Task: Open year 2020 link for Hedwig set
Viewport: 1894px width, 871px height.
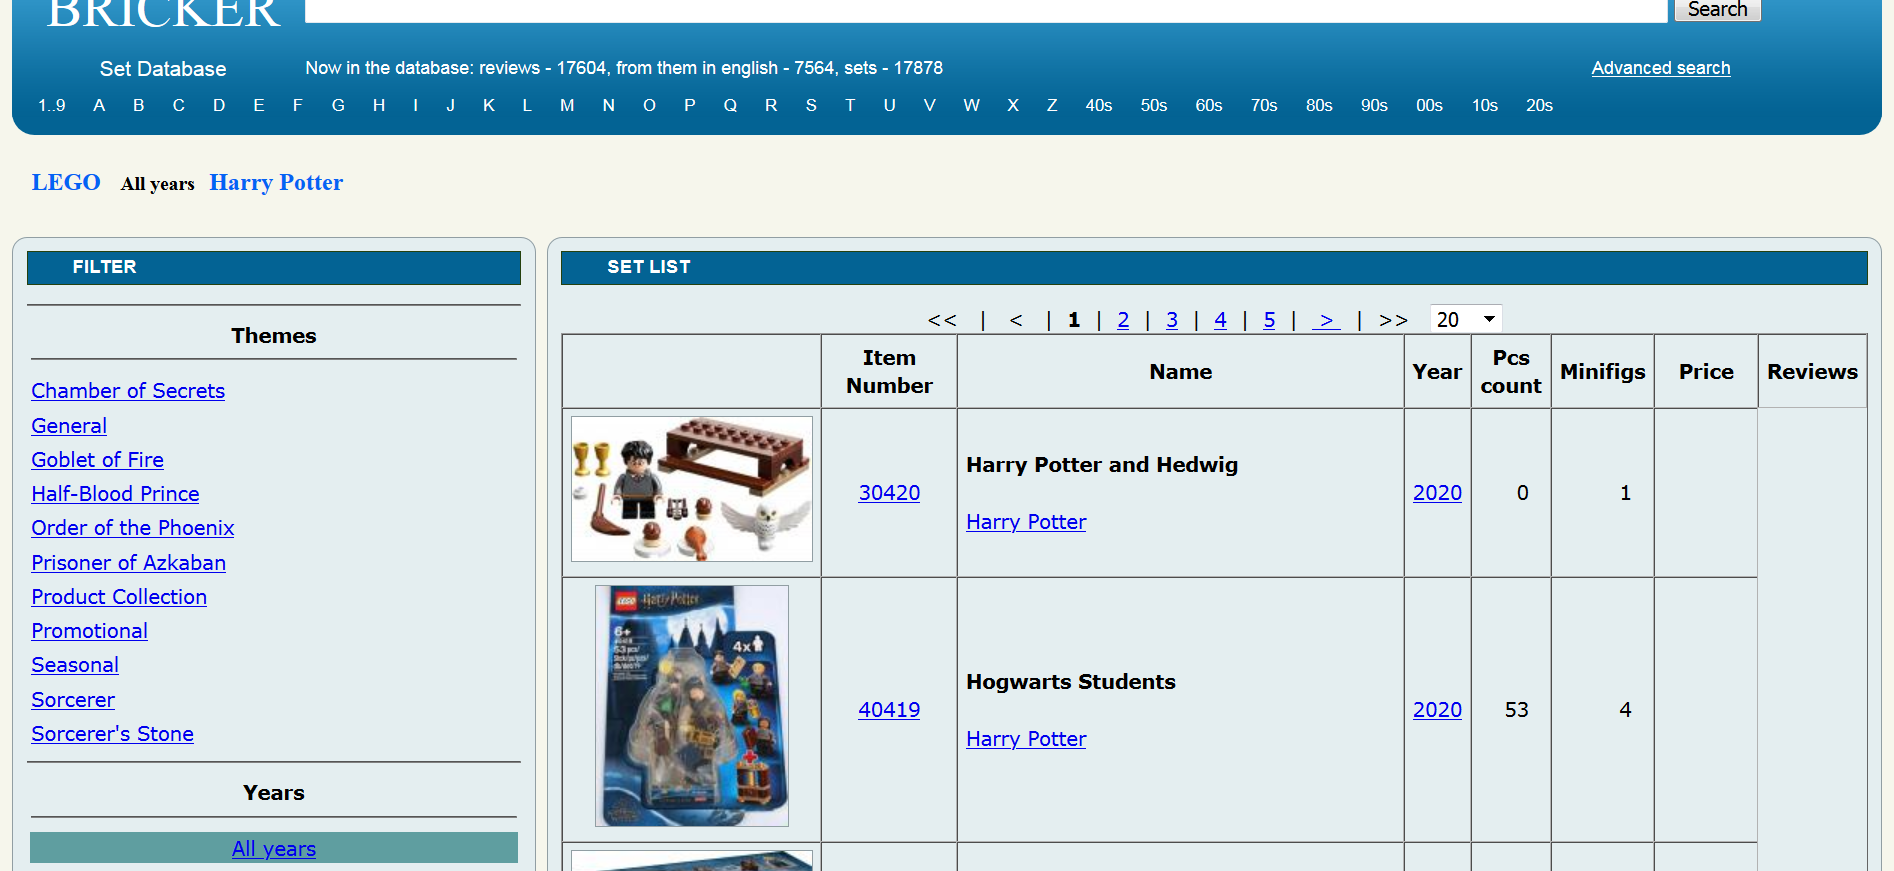Action: pos(1437,493)
